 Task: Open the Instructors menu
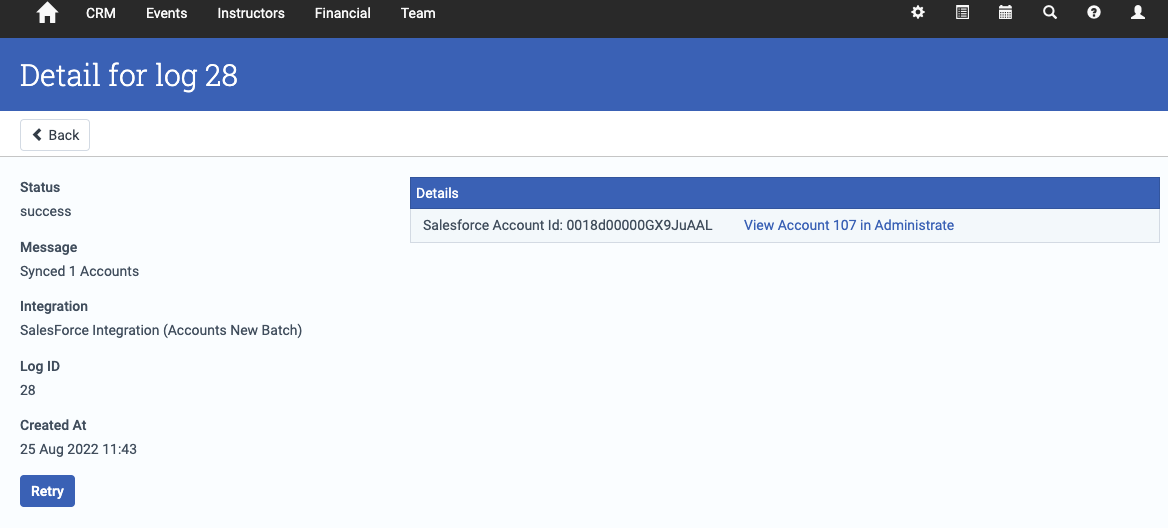point(251,13)
